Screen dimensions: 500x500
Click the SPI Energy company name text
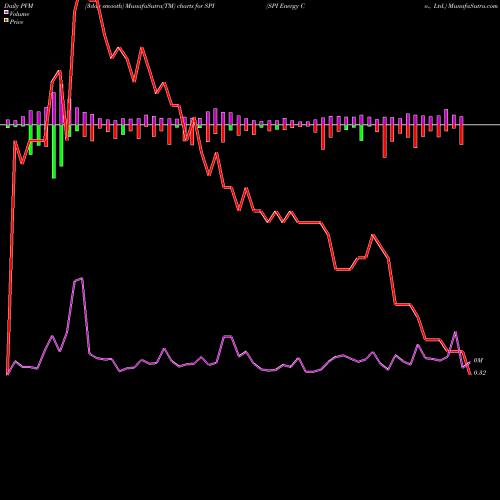(x=285, y=6)
